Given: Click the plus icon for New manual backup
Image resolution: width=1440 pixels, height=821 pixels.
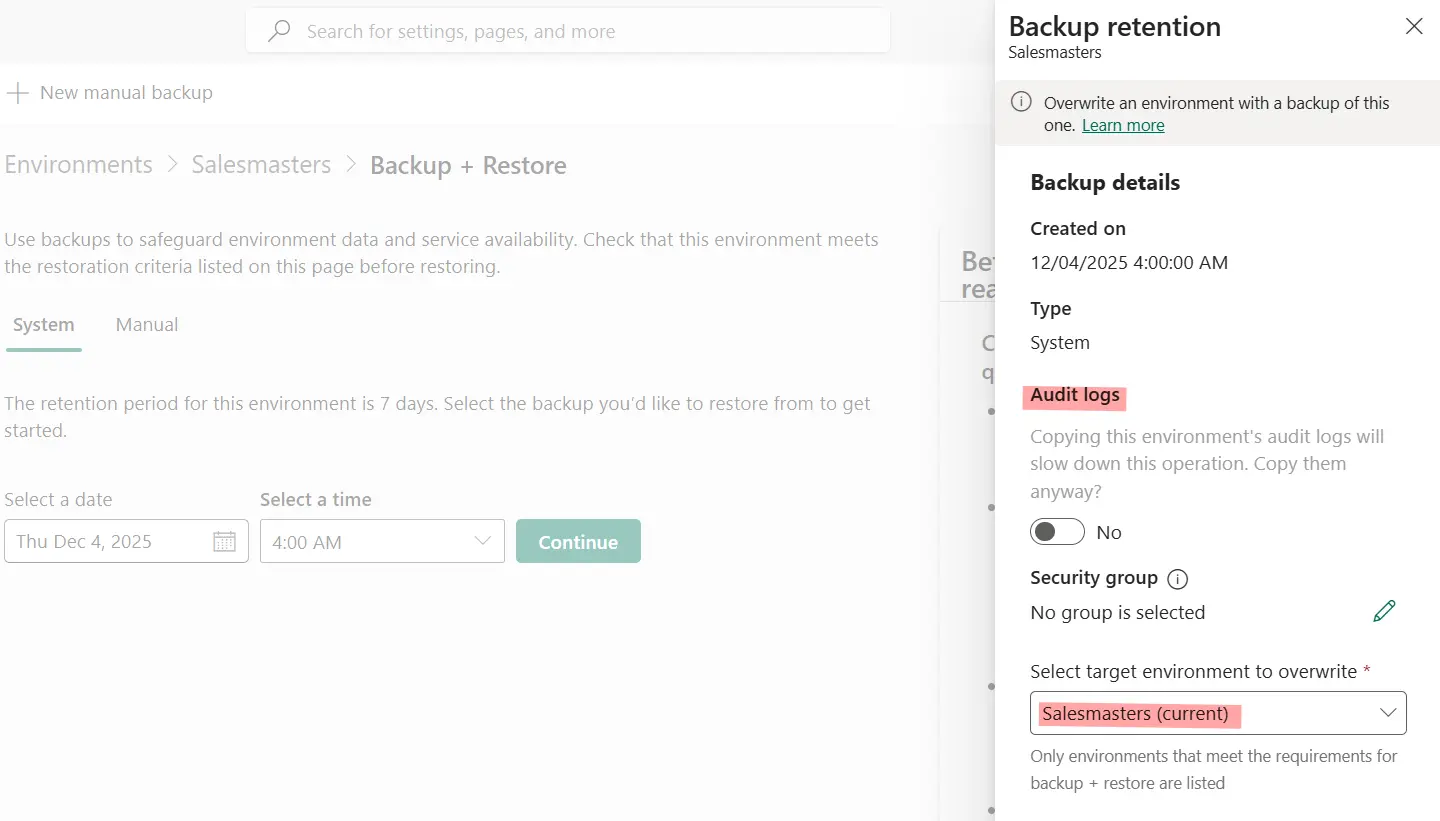Looking at the screenshot, I should tap(17, 92).
